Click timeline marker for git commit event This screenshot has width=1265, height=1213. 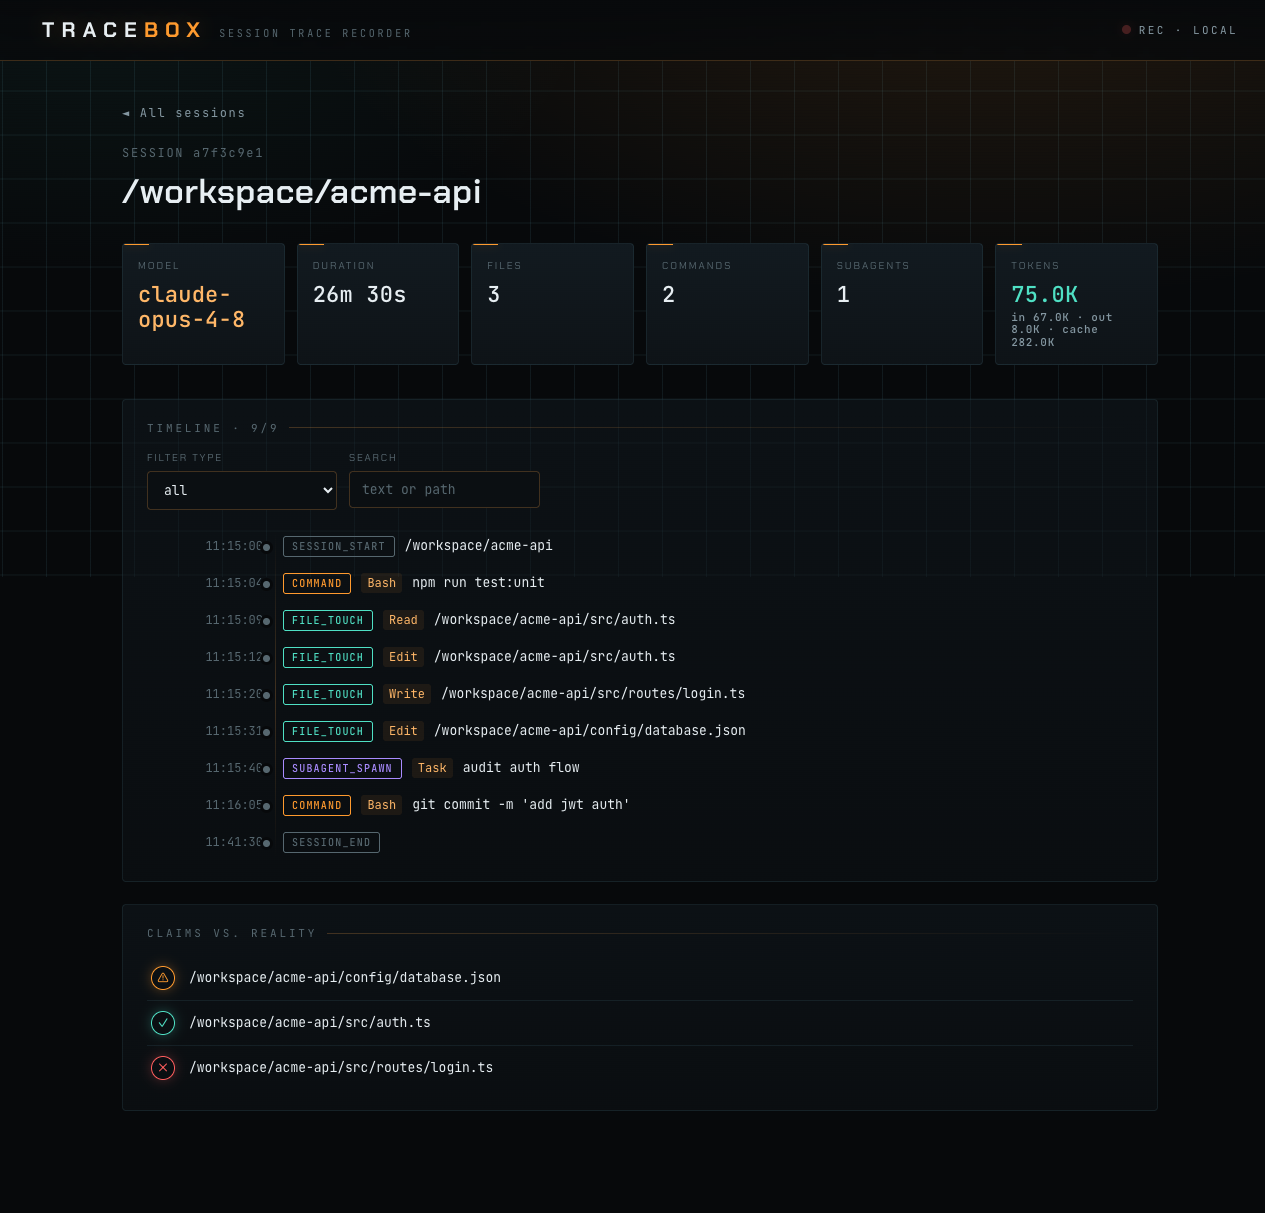[266, 806]
